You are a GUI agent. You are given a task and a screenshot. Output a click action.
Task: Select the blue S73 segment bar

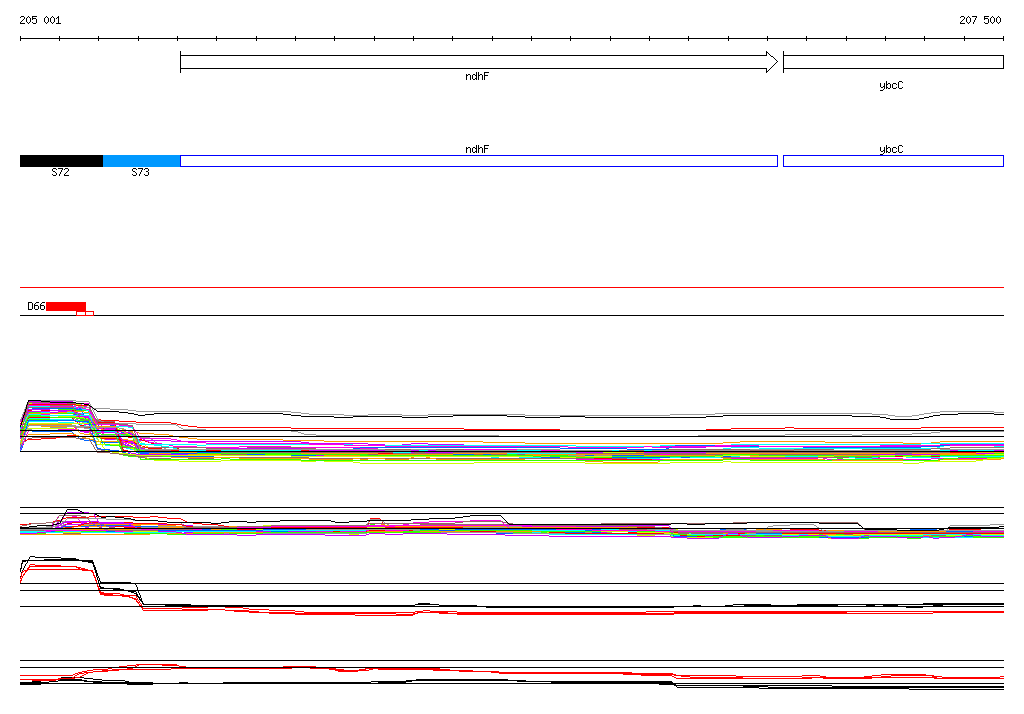[x=141, y=161]
